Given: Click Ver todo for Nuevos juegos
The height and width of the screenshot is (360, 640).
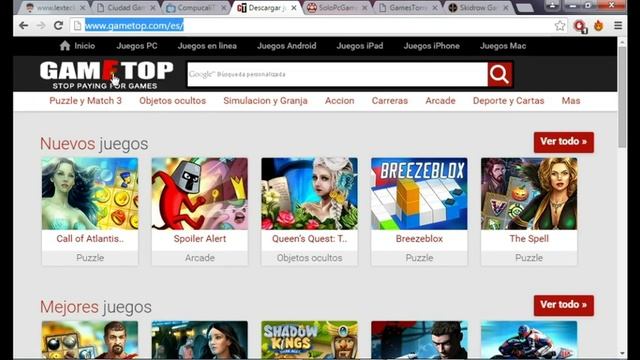Looking at the screenshot, I should [564, 142].
